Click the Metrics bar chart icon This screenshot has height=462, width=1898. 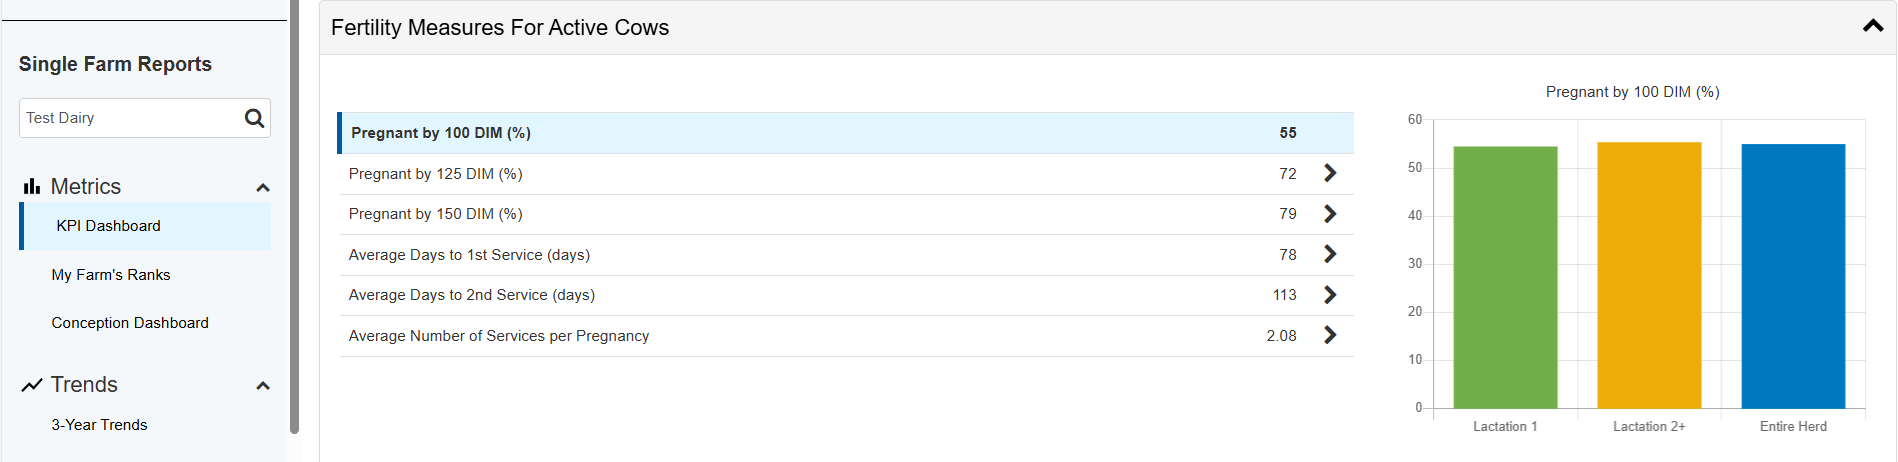coord(32,186)
